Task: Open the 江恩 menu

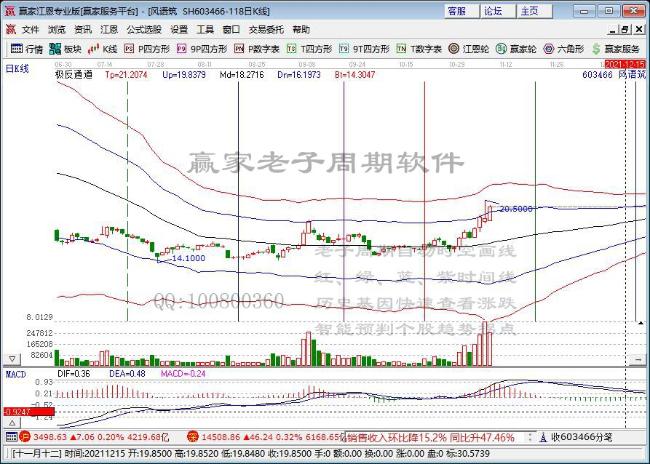Action: click(x=109, y=29)
